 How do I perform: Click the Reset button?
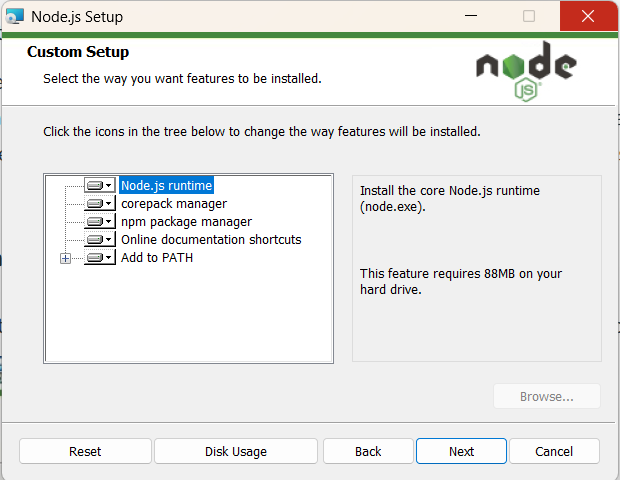pyautogui.click(x=85, y=451)
